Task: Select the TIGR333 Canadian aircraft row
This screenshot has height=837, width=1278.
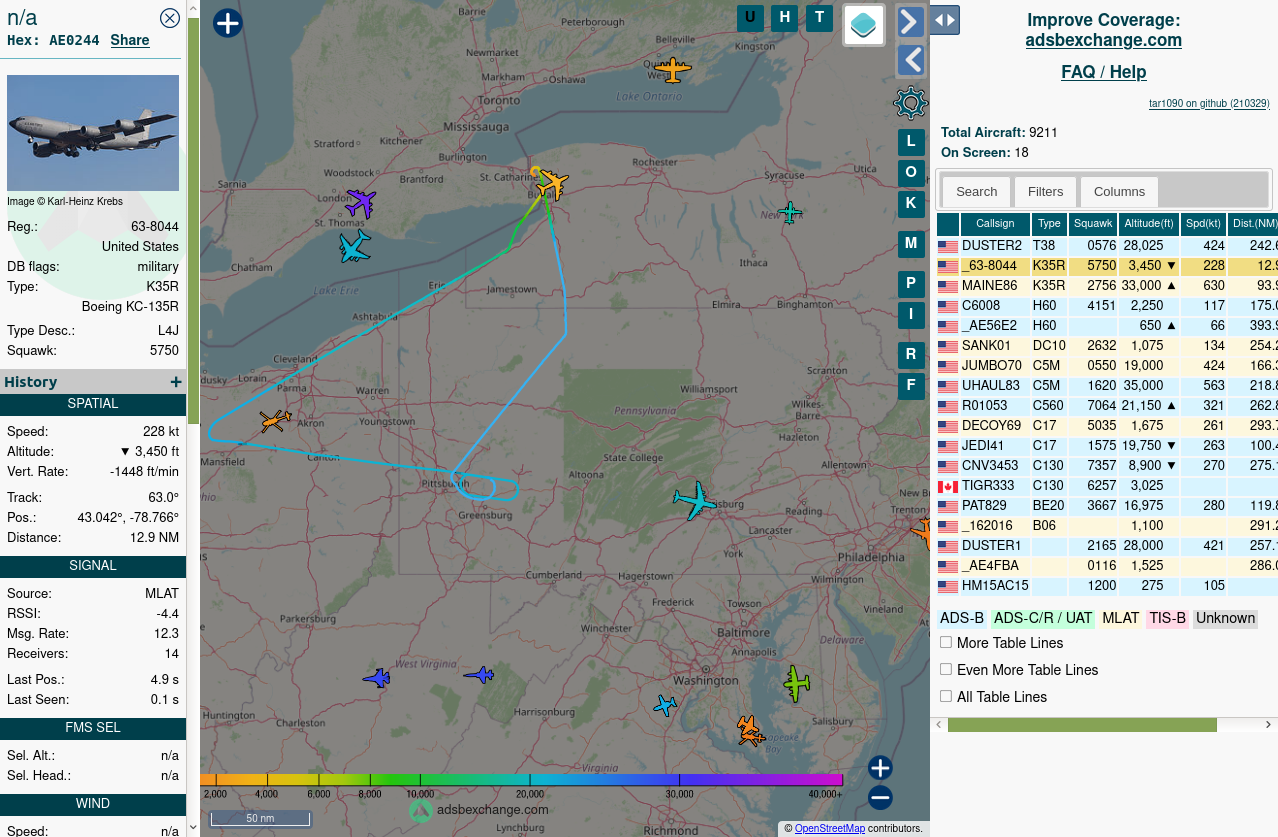Action: (1107, 486)
